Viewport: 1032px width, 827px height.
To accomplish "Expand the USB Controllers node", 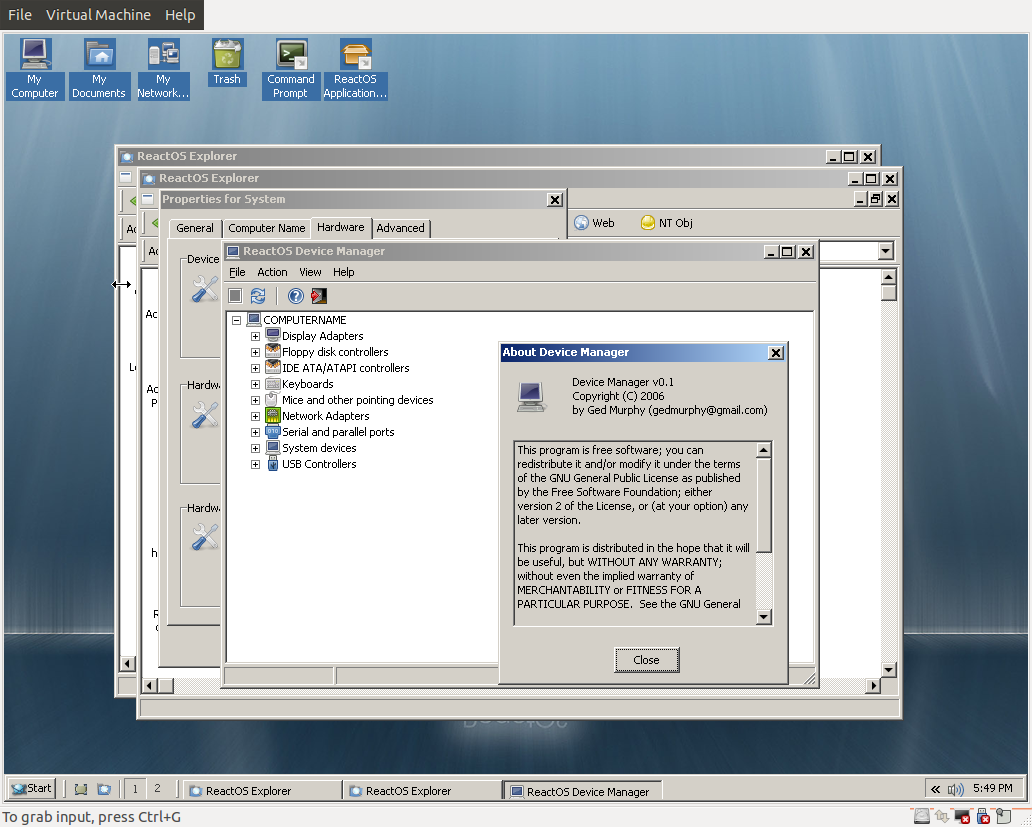I will 255,463.
